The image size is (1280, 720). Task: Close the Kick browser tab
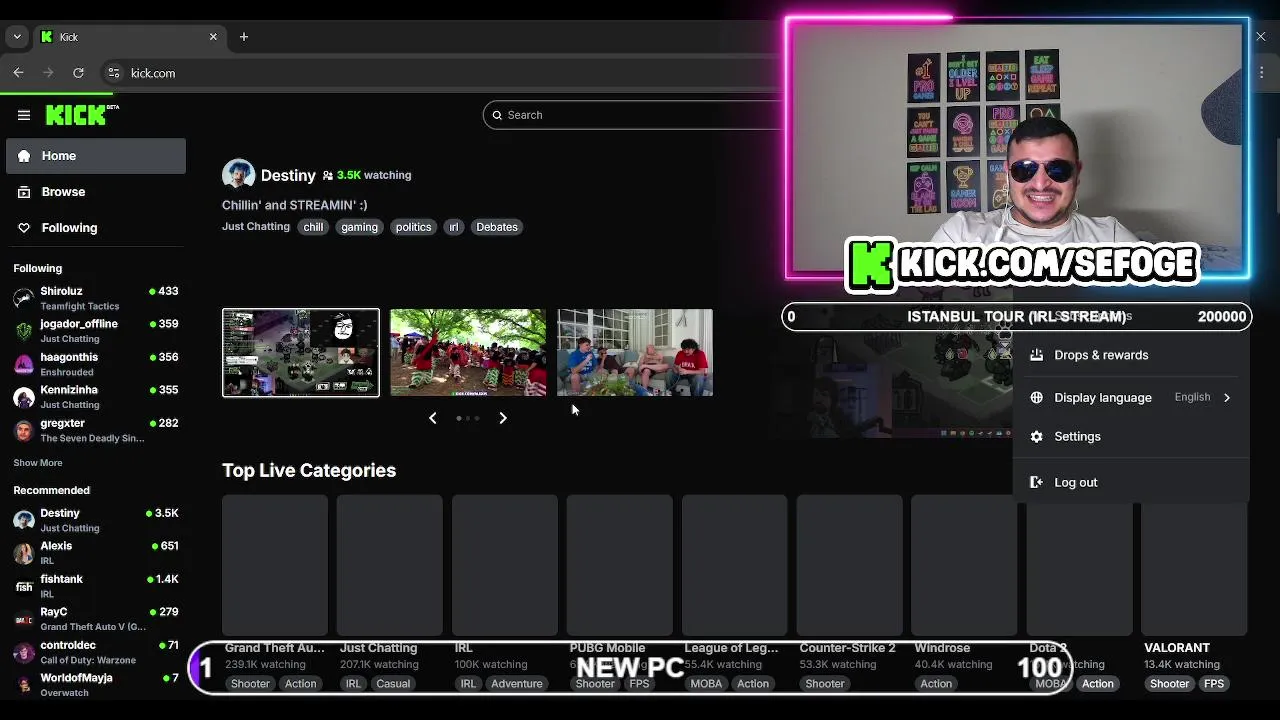click(213, 37)
